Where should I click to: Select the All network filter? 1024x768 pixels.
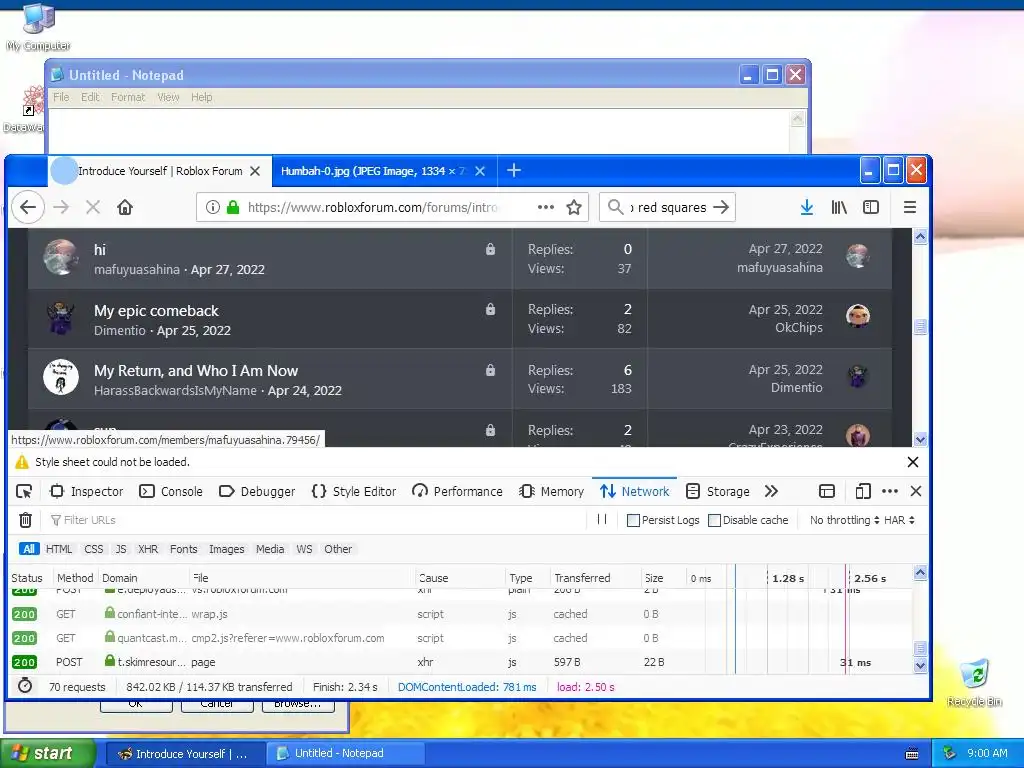pos(29,549)
